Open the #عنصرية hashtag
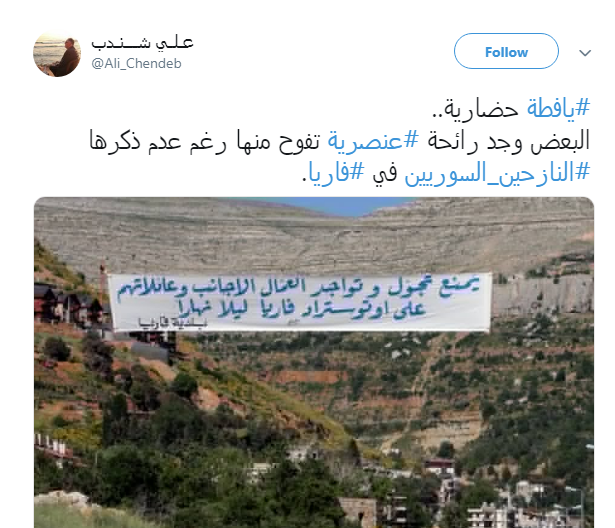 373,140
